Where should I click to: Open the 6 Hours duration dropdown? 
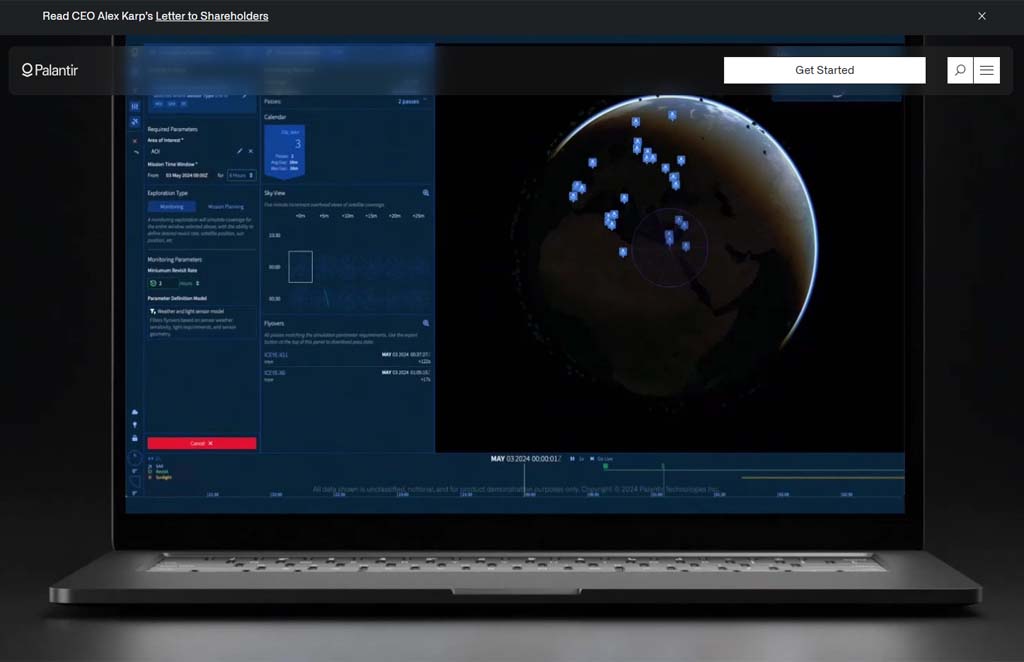(241, 175)
